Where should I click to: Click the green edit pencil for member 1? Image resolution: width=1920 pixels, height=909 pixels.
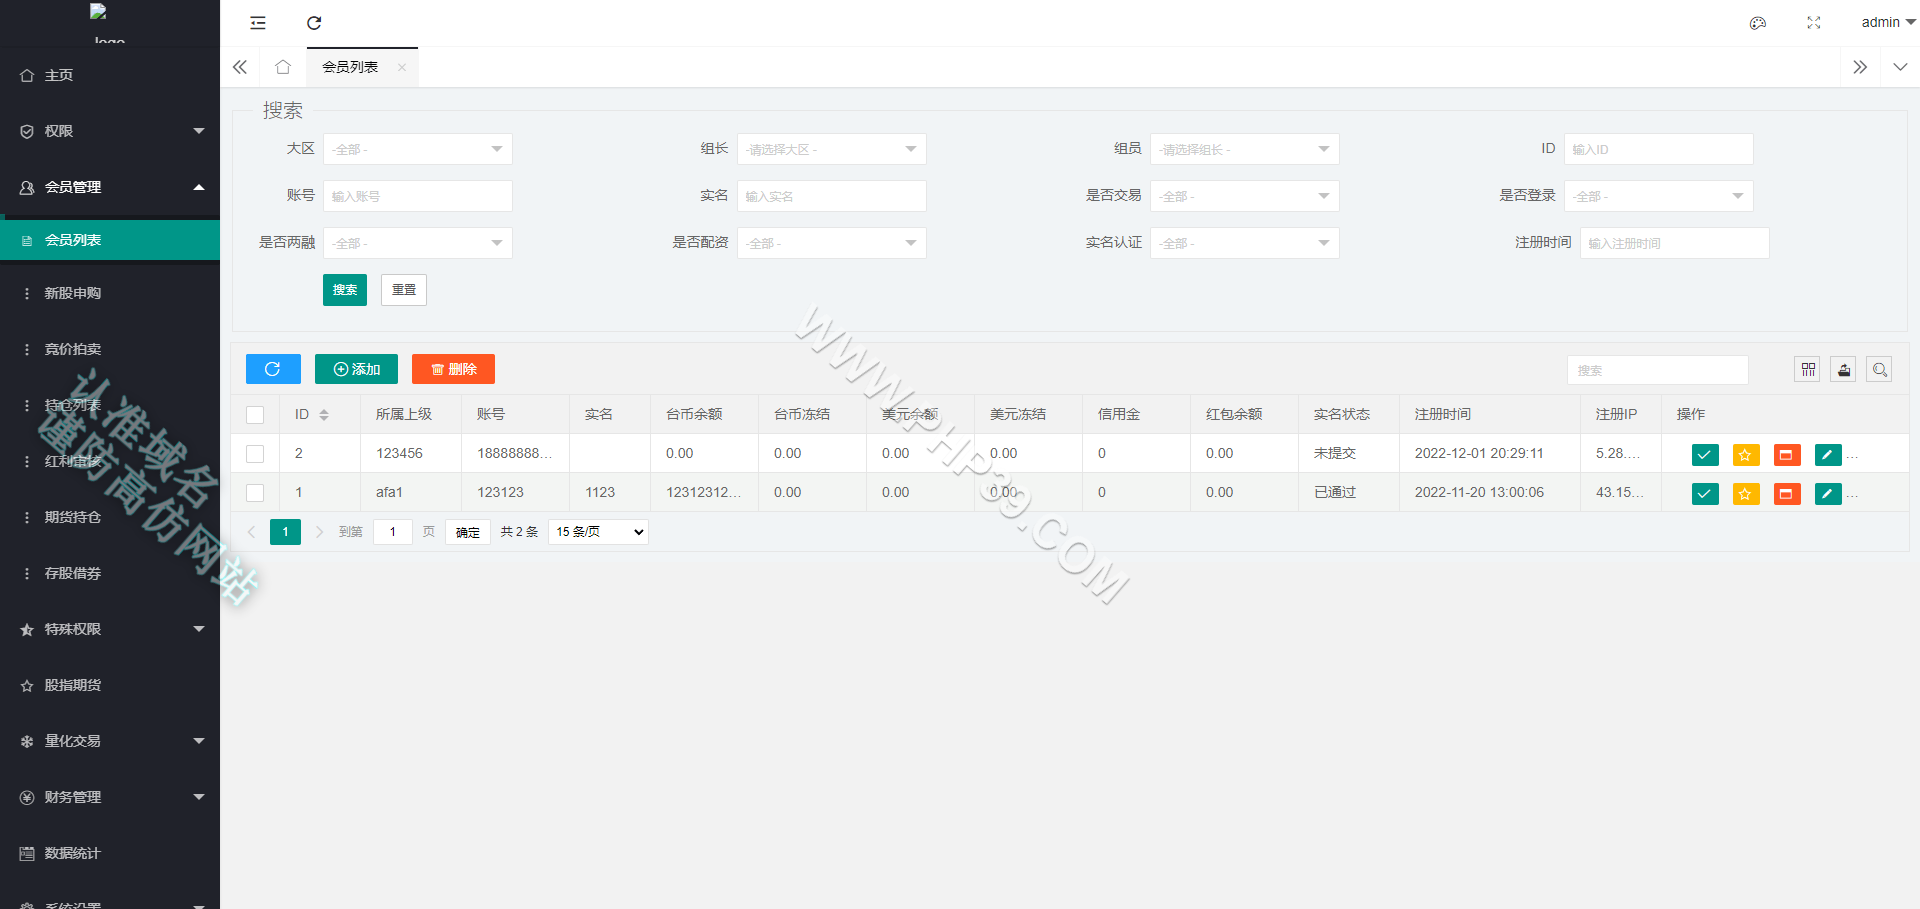pyautogui.click(x=1828, y=494)
